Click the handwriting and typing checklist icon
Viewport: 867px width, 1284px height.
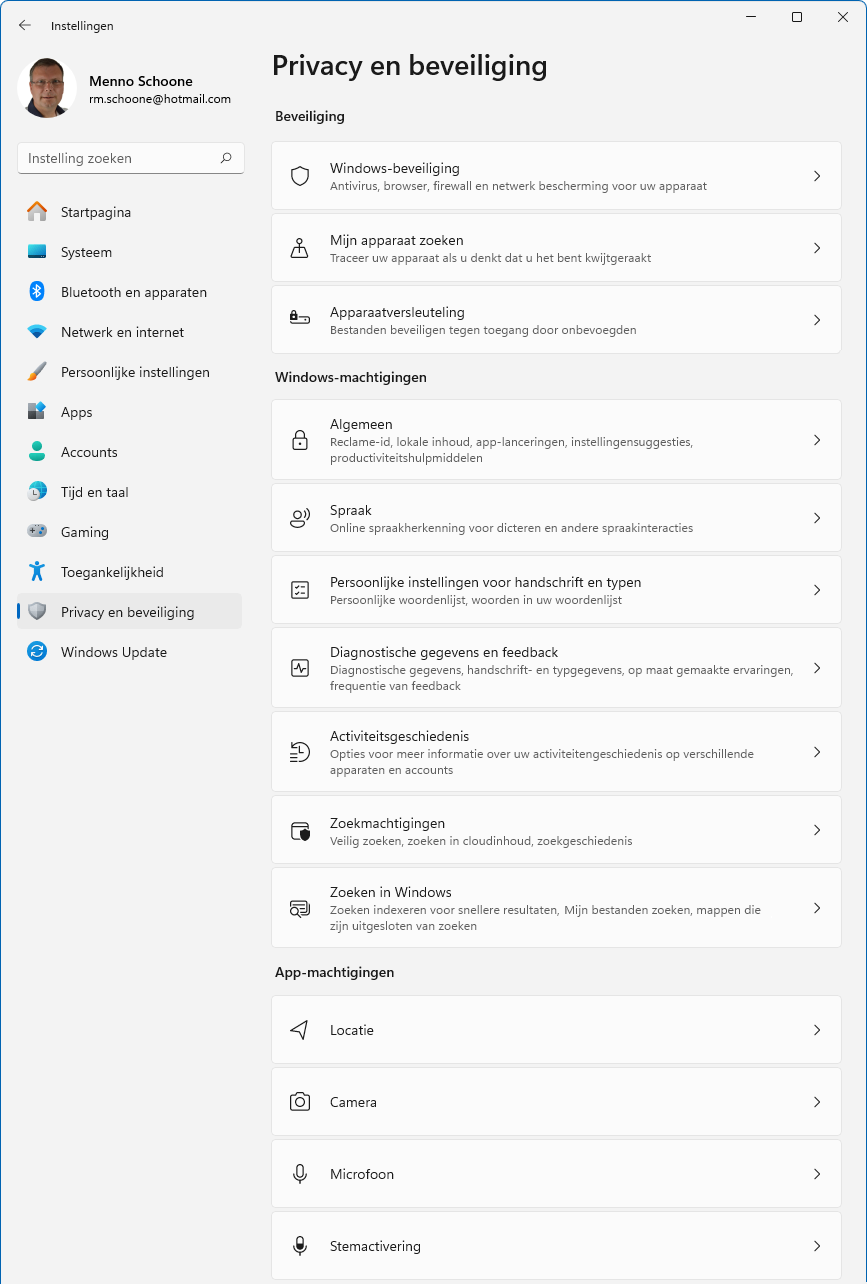(x=300, y=590)
